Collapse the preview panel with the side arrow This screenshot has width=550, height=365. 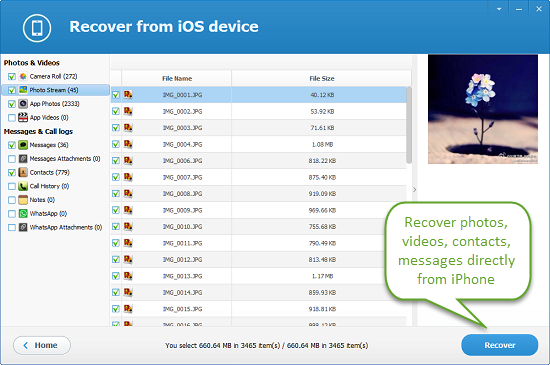click(414, 190)
